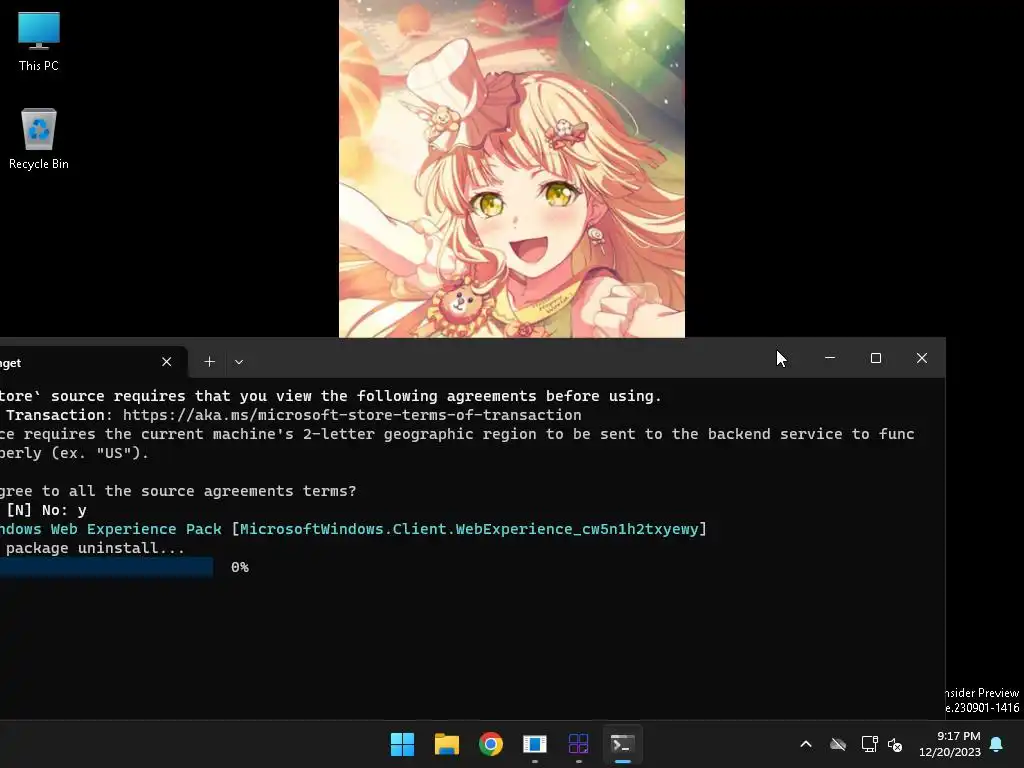1024x768 pixels.
Task: Click the anime girl wallpaper image
Action: click(512, 168)
